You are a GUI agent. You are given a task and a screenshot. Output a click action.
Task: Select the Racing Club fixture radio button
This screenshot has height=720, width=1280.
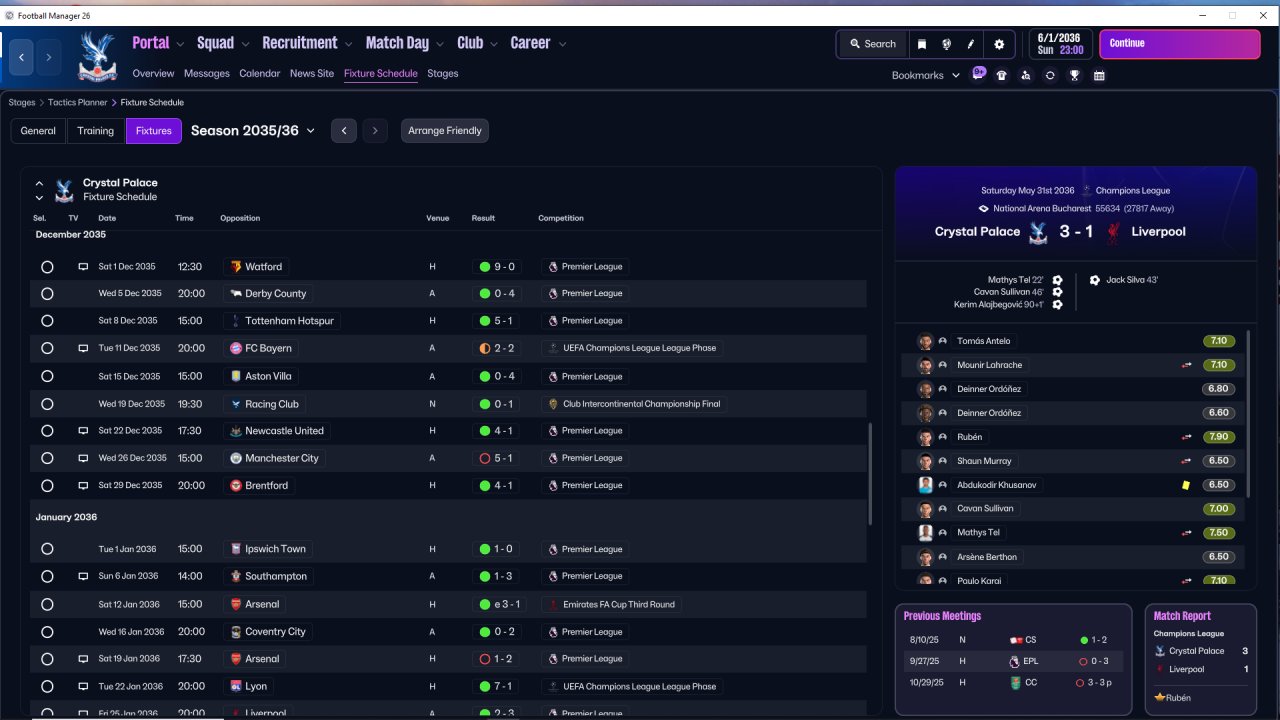(x=47, y=404)
